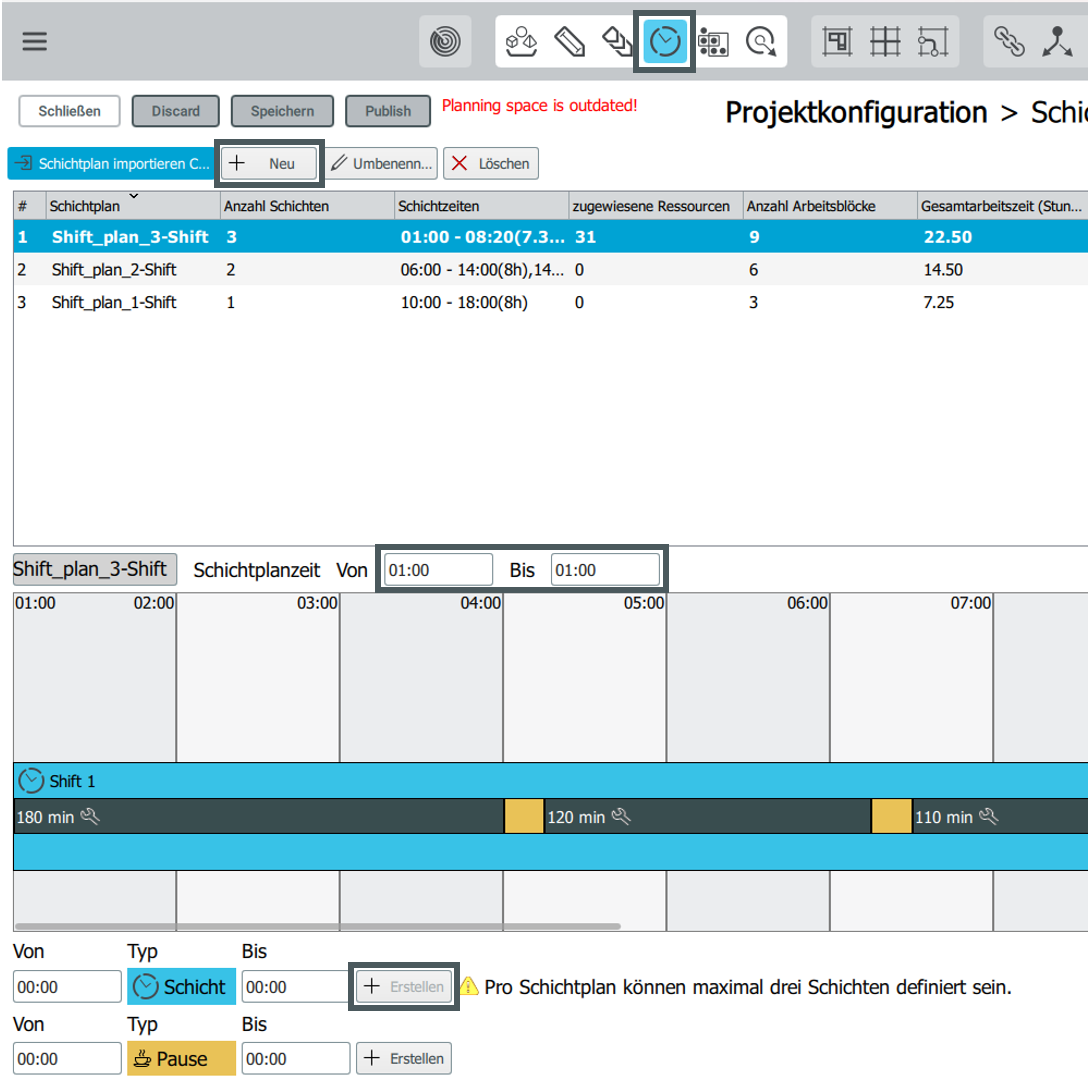Open the stacked layers arrow tool
The width and height of the screenshot is (1088, 1080).
616,42
